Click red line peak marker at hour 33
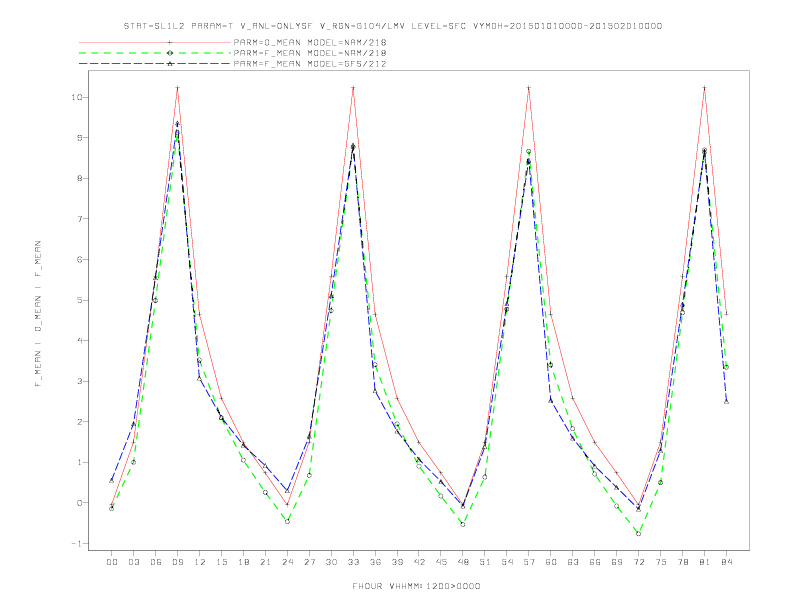This screenshot has height=612, width=792. click(353, 88)
